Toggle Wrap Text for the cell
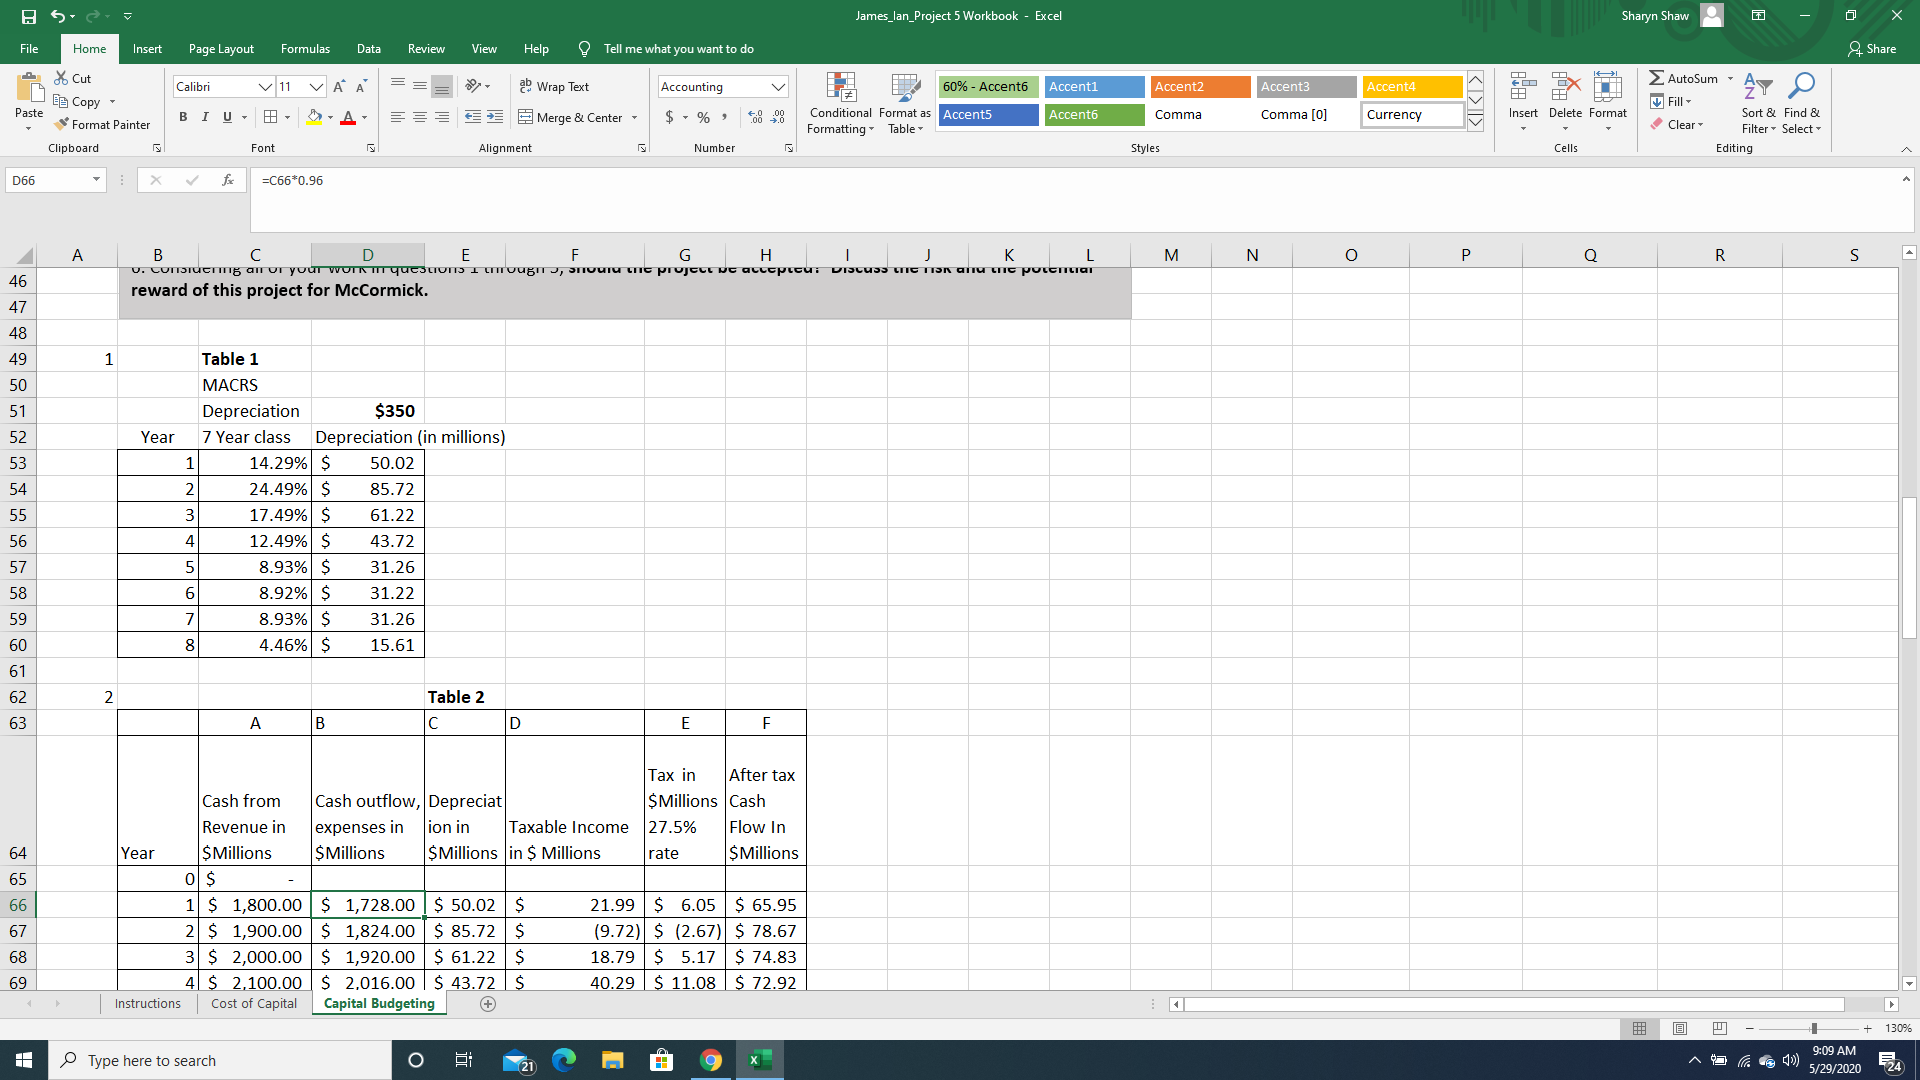The width and height of the screenshot is (1920, 1080). click(x=554, y=87)
